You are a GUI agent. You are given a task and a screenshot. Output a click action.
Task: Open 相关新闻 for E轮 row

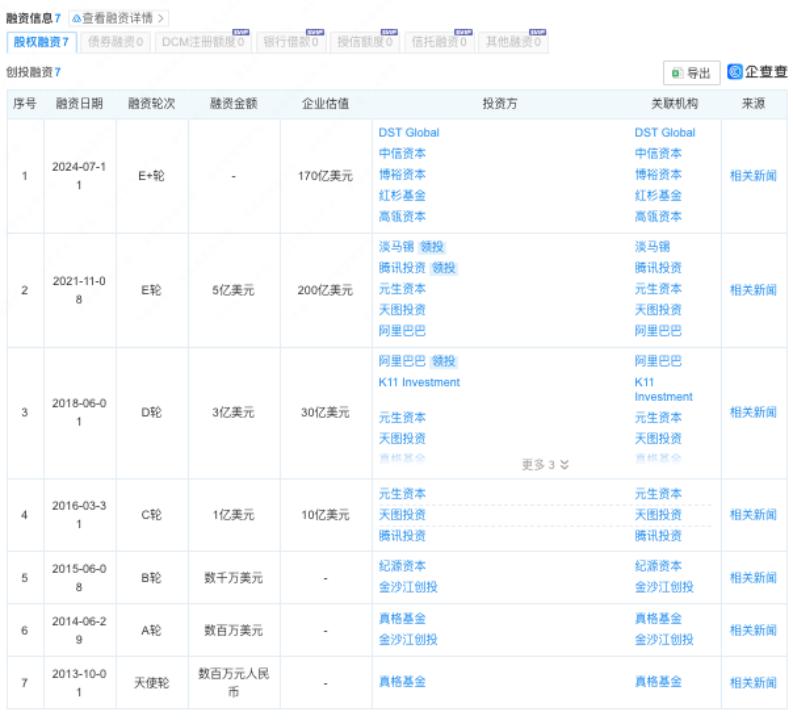[753, 290]
